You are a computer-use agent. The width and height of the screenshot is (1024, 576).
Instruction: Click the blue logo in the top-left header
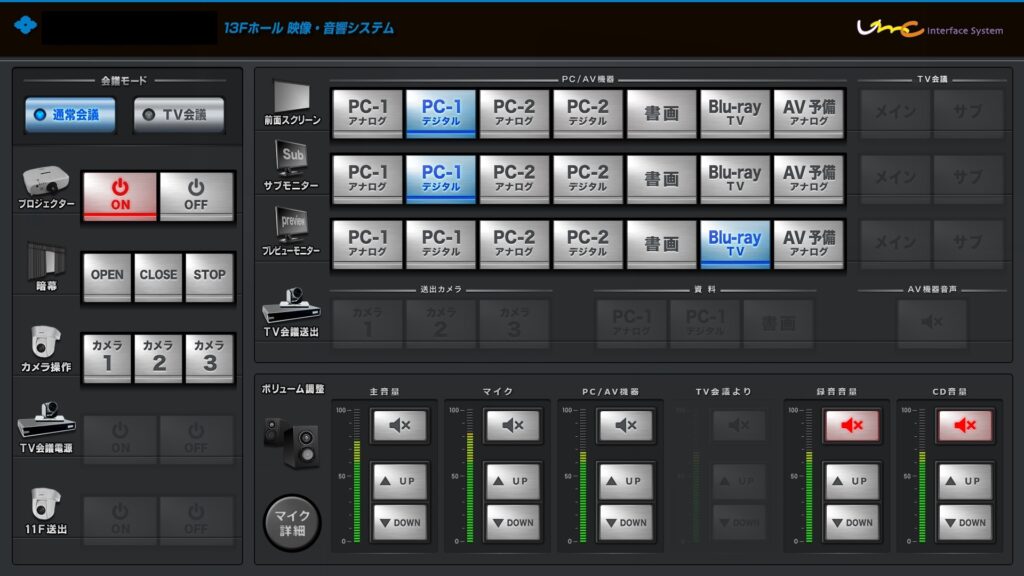click(x=26, y=26)
